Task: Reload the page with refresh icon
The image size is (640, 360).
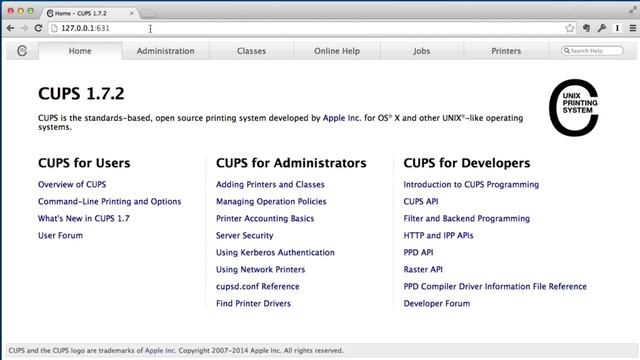Action: pos(38,28)
